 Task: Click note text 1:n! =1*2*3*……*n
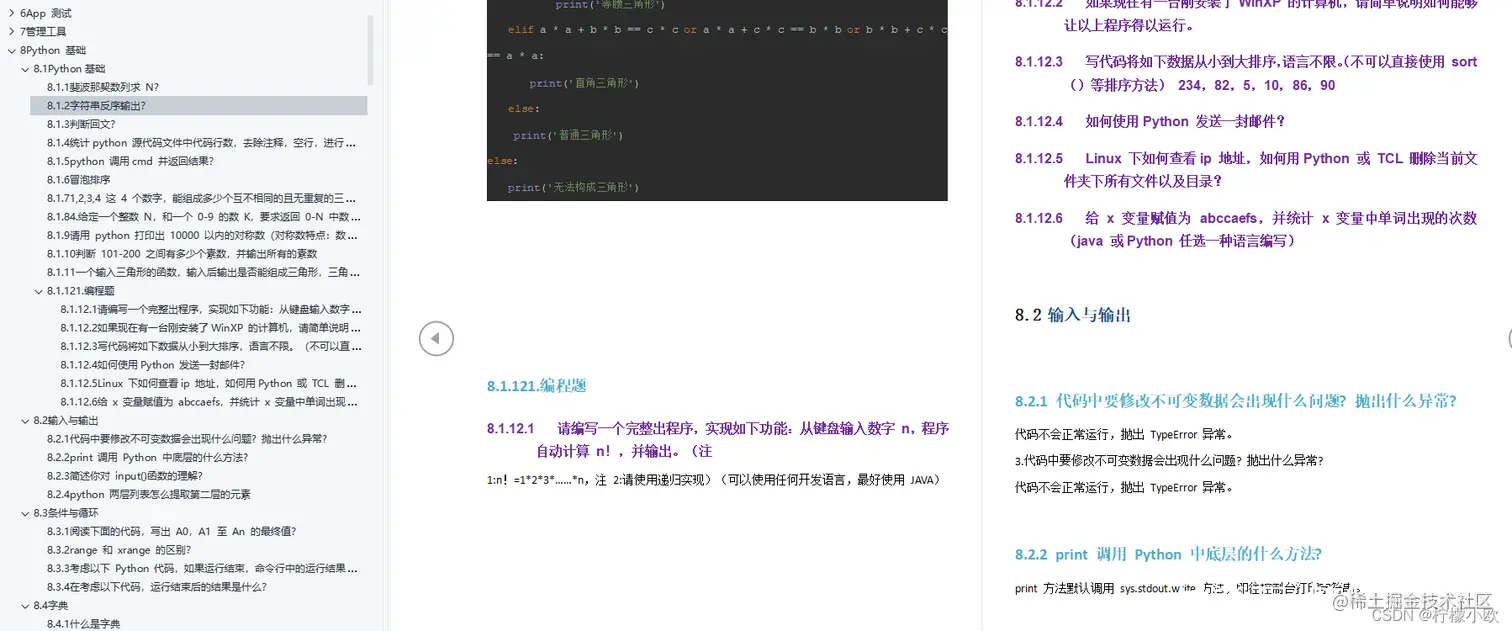coord(713,480)
